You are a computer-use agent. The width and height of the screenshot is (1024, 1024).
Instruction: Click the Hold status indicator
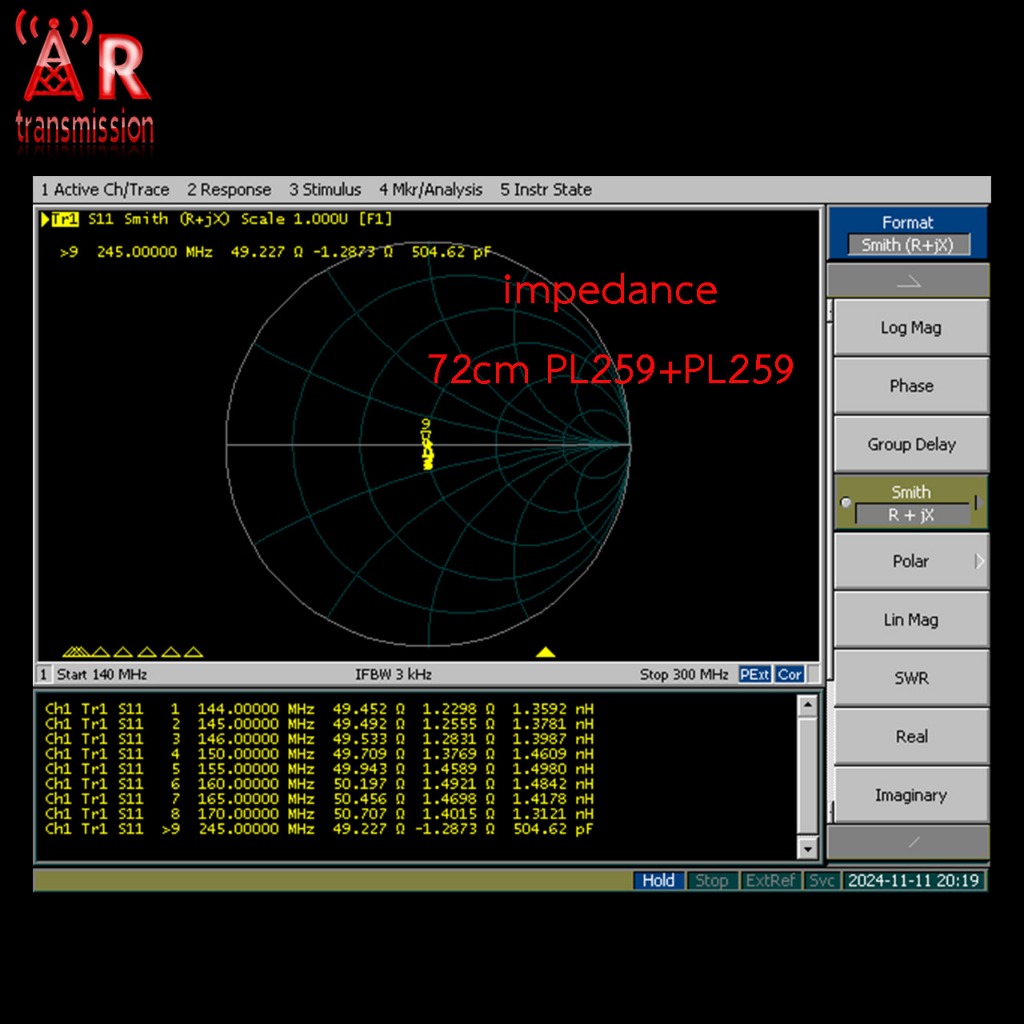658,880
